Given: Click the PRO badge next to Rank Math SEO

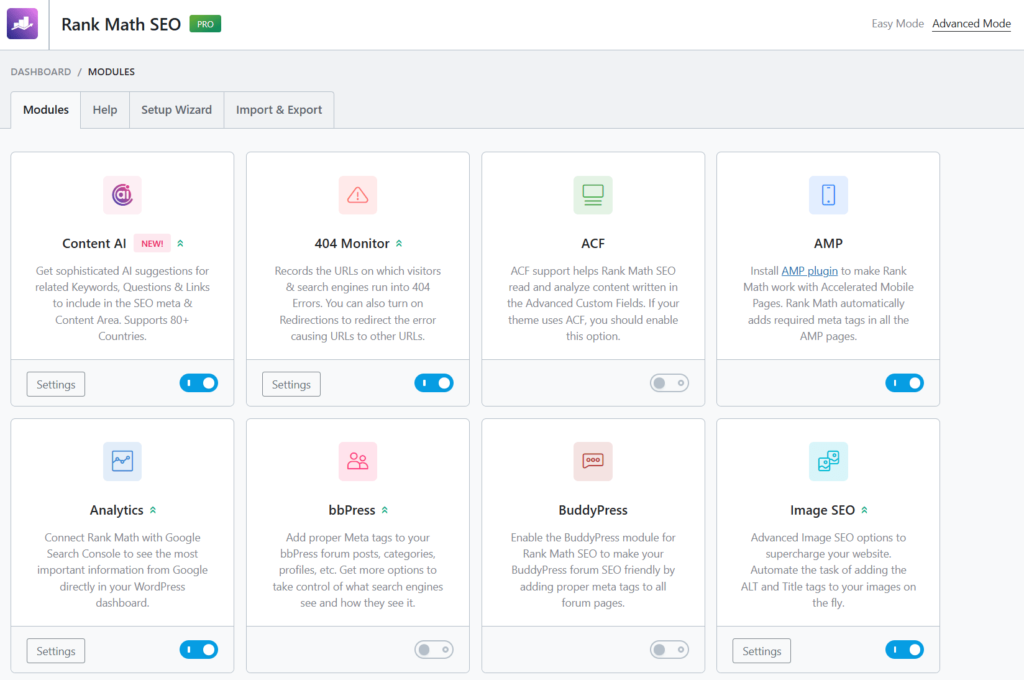Looking at the screenshot, I should tap(205, 24).
